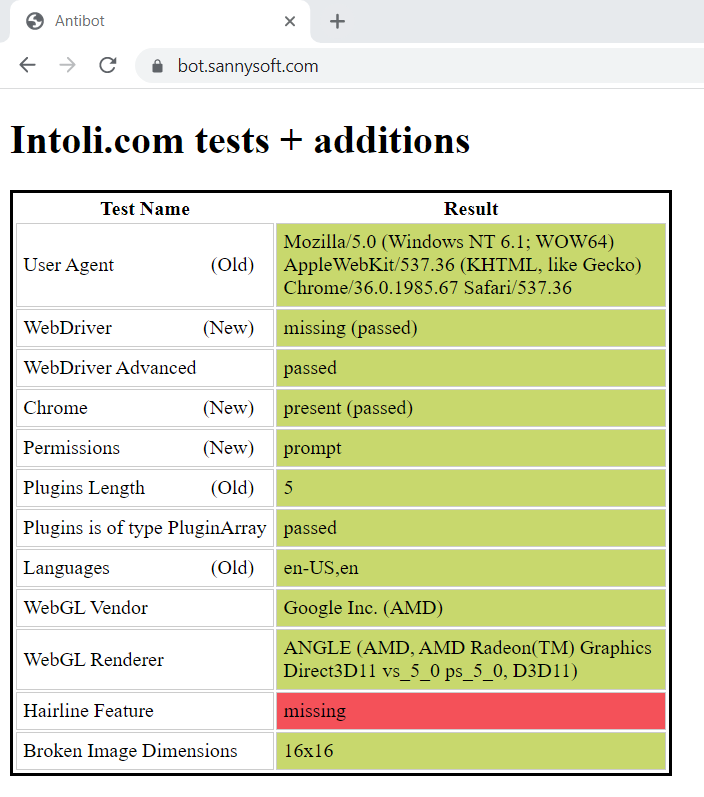
Task: Reload the page with refresh icon
Action: 108,65
